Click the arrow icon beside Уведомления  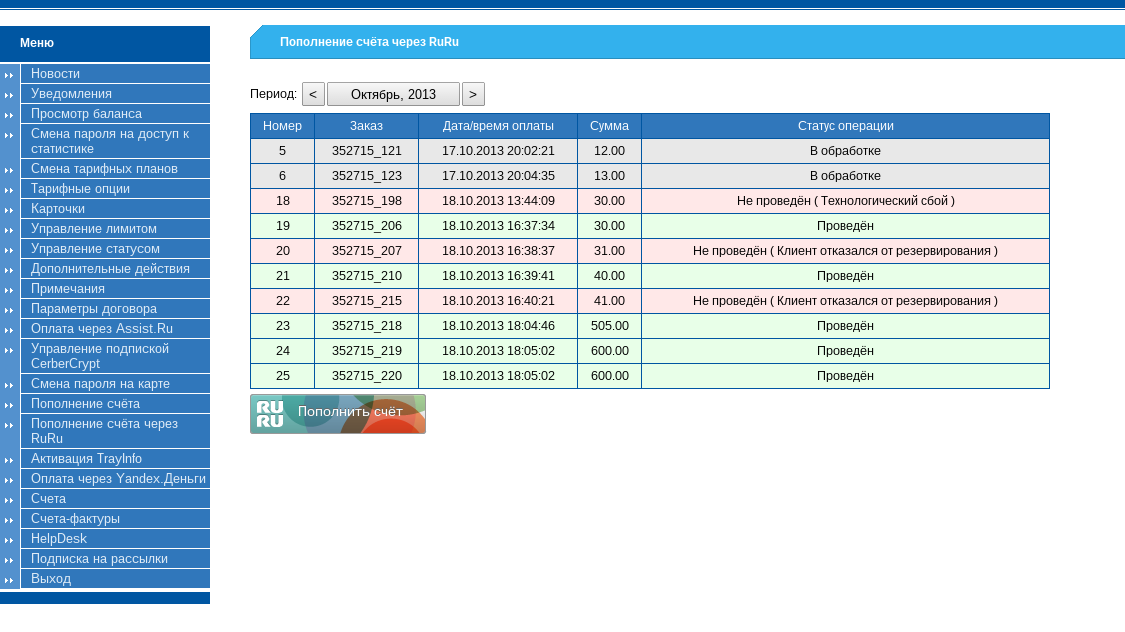click(9, 95)
